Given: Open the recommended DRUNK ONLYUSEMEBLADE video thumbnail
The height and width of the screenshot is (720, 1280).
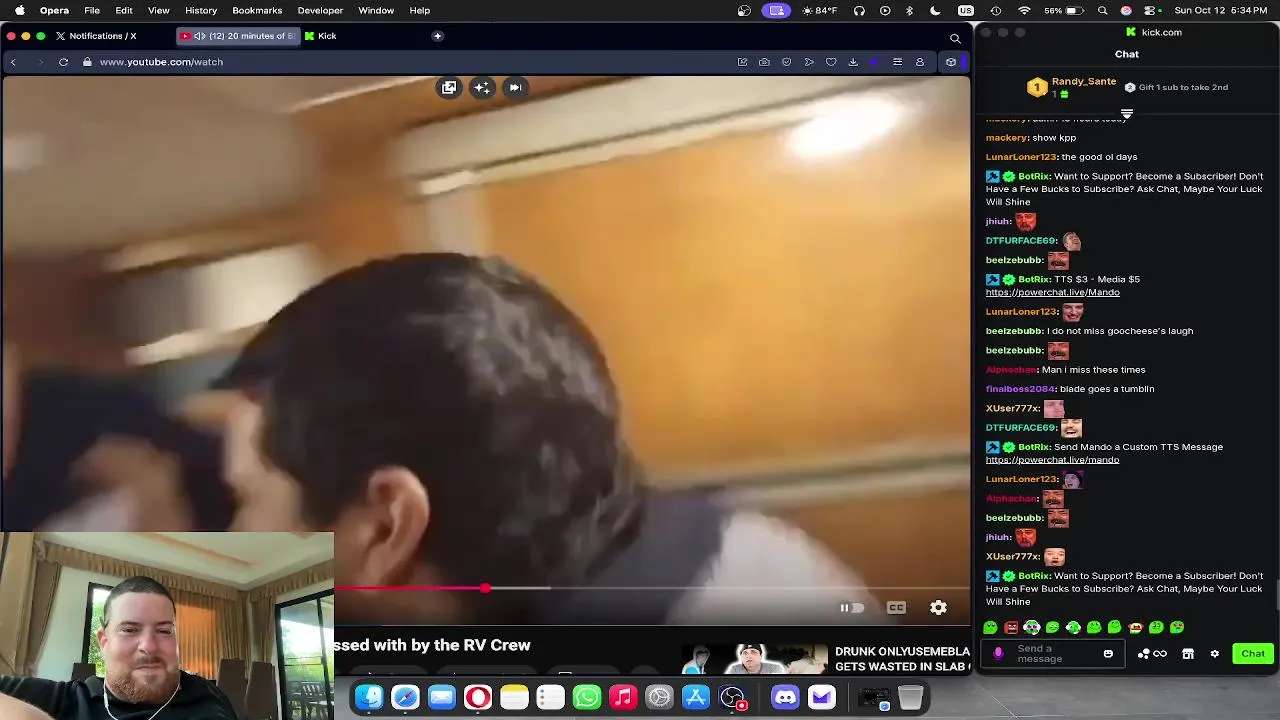Looking at the screenshot, I should [x=755, y=659].
